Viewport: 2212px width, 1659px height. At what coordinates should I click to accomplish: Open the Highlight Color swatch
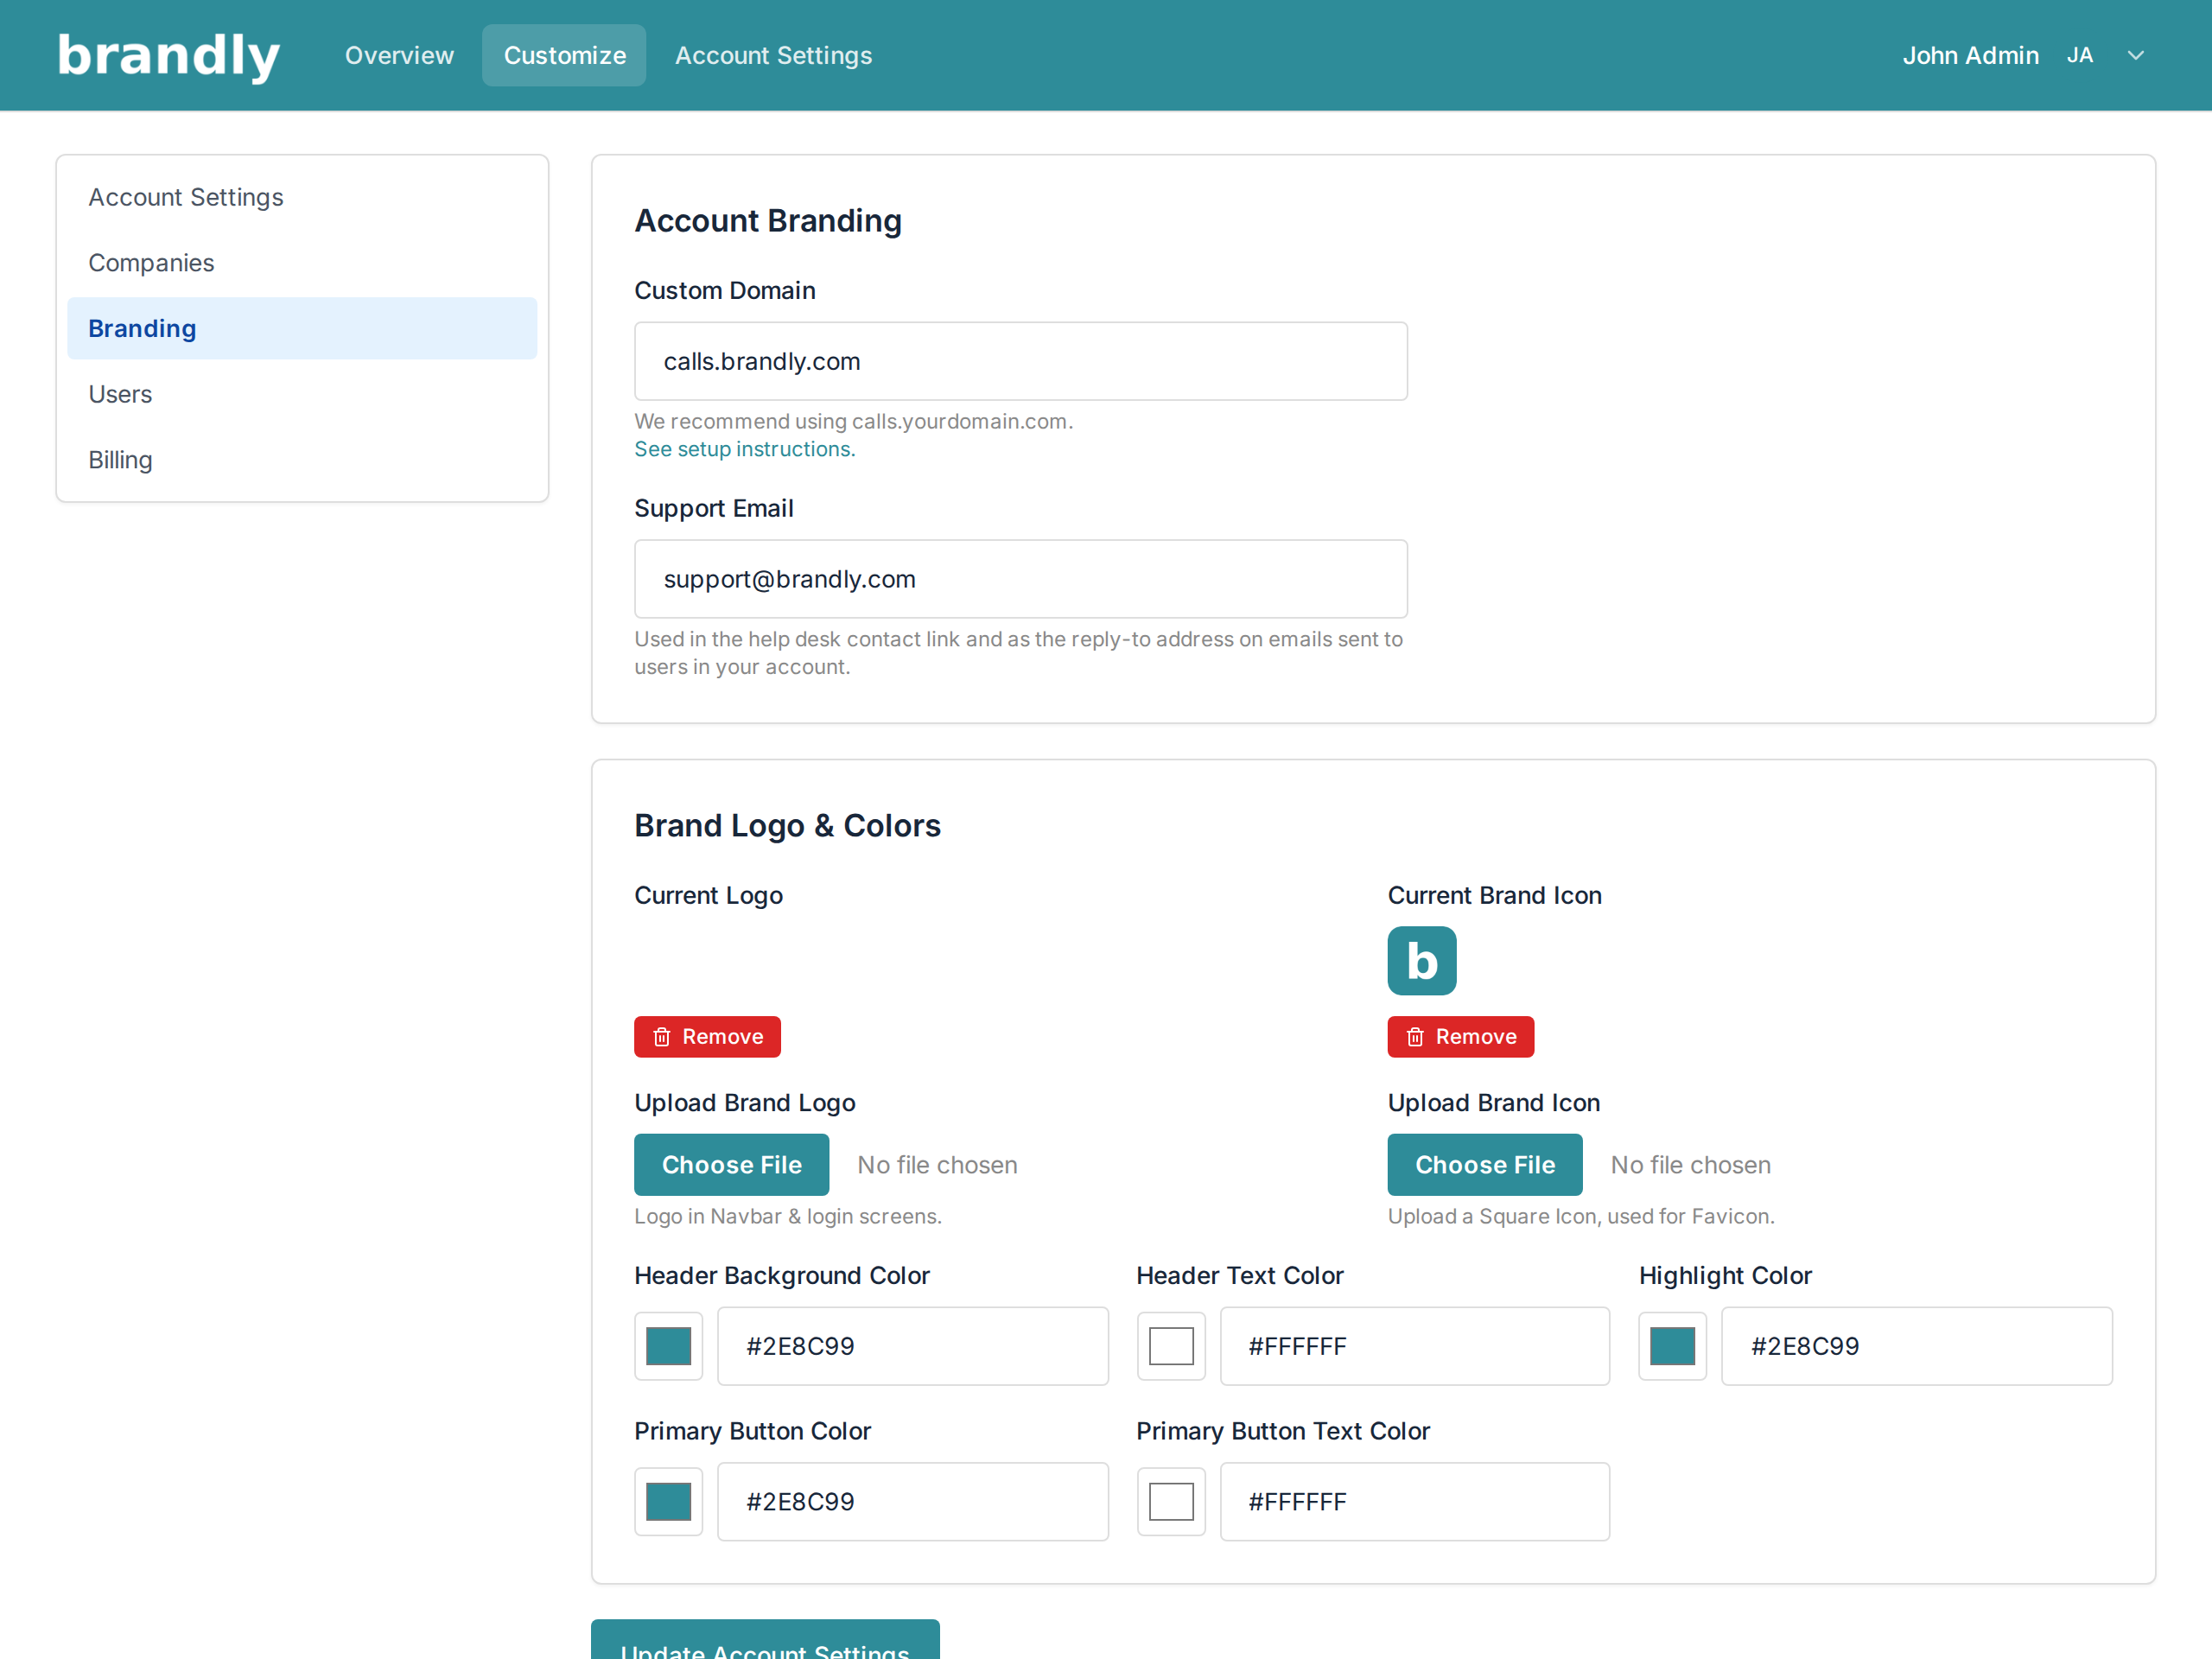point(1672,1346)
